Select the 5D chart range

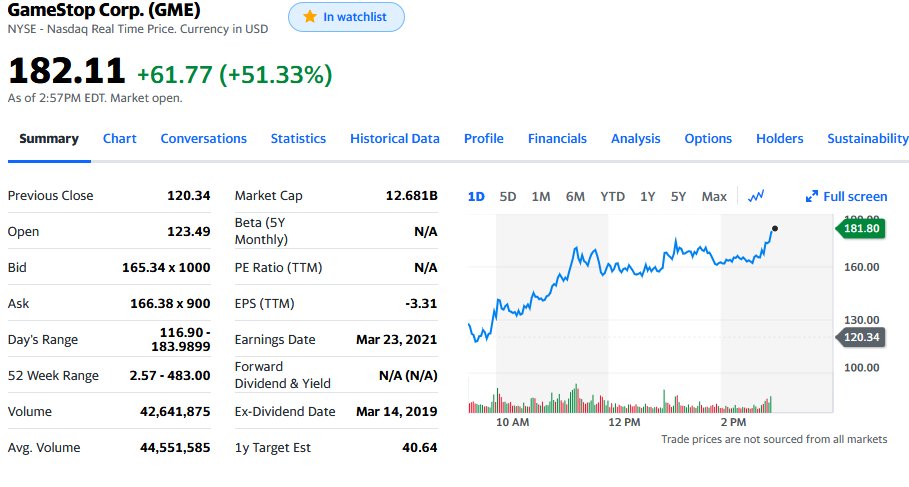508,197
